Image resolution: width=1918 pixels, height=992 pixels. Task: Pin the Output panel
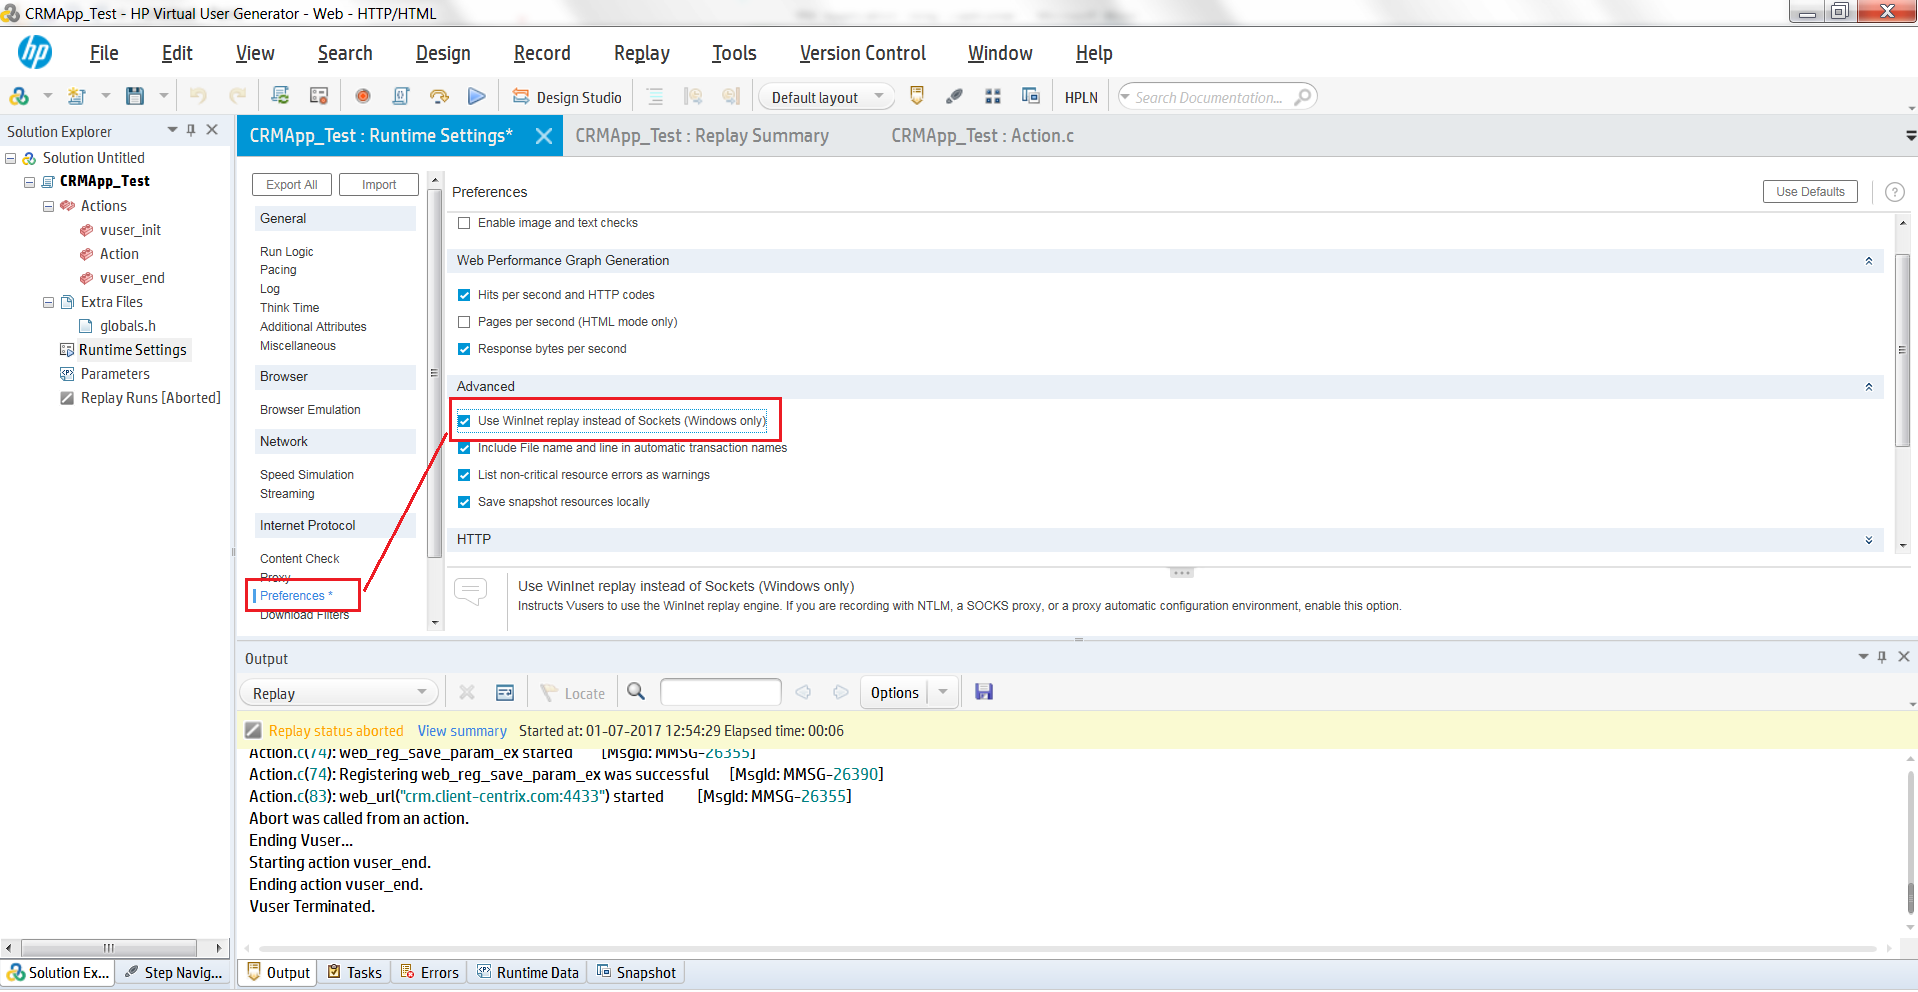tap(1882, 657)
